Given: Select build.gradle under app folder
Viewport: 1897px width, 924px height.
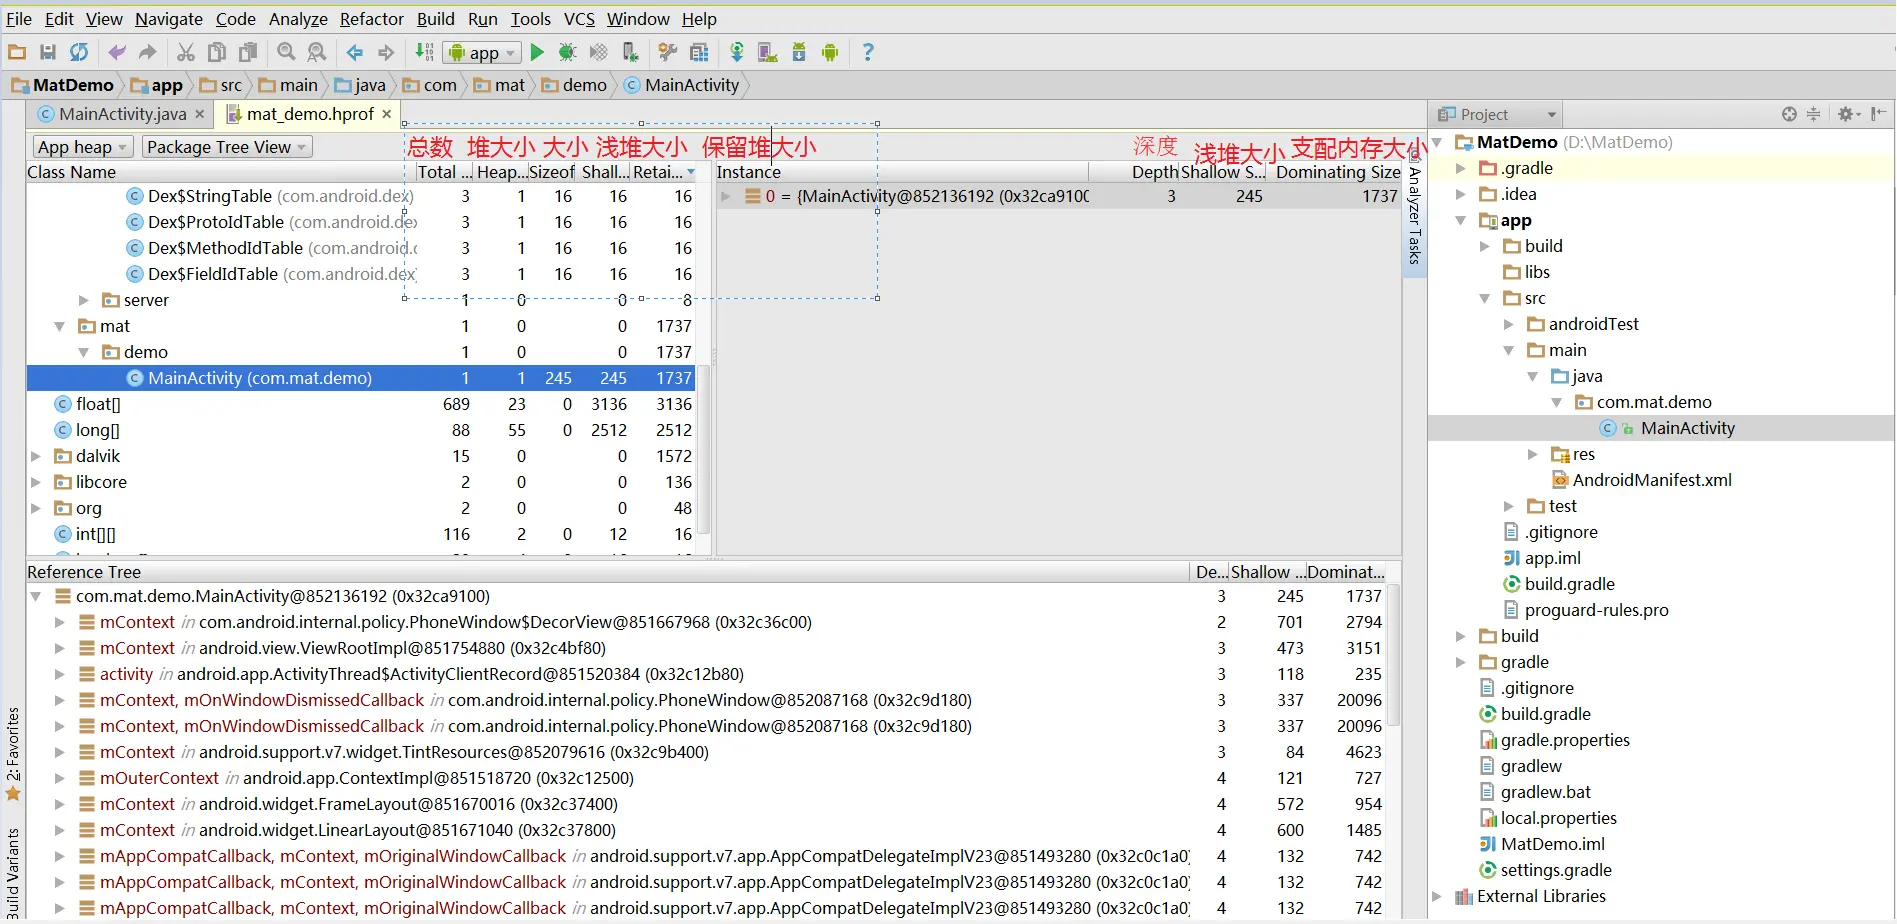Looking at the screenshot, I should pos(1559,584).
